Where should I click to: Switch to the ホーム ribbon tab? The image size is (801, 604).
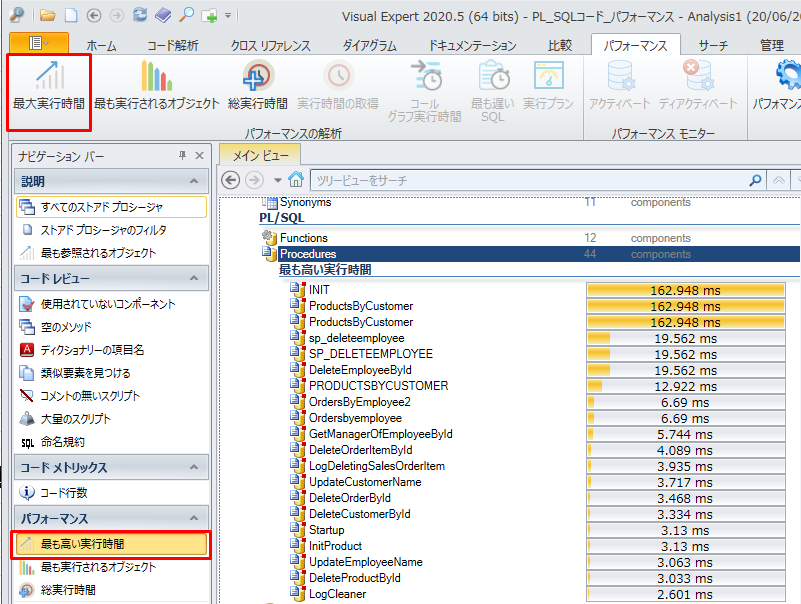pyautogui.click(x=101, y=45)
